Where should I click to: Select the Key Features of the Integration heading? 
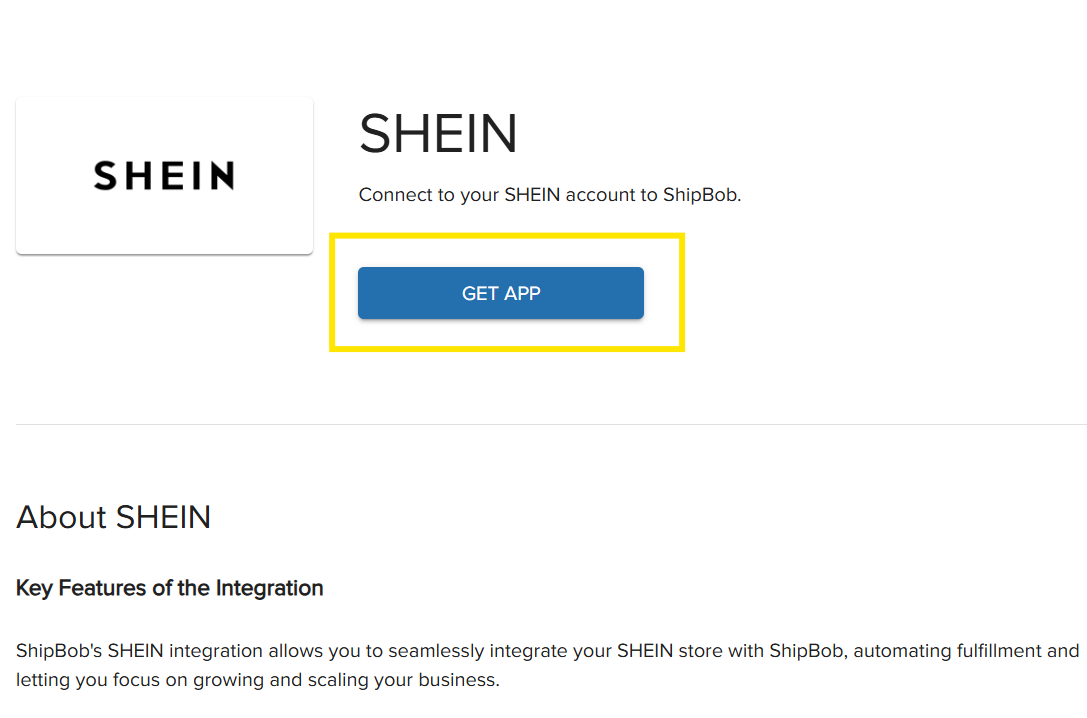(x=169, y=588)
